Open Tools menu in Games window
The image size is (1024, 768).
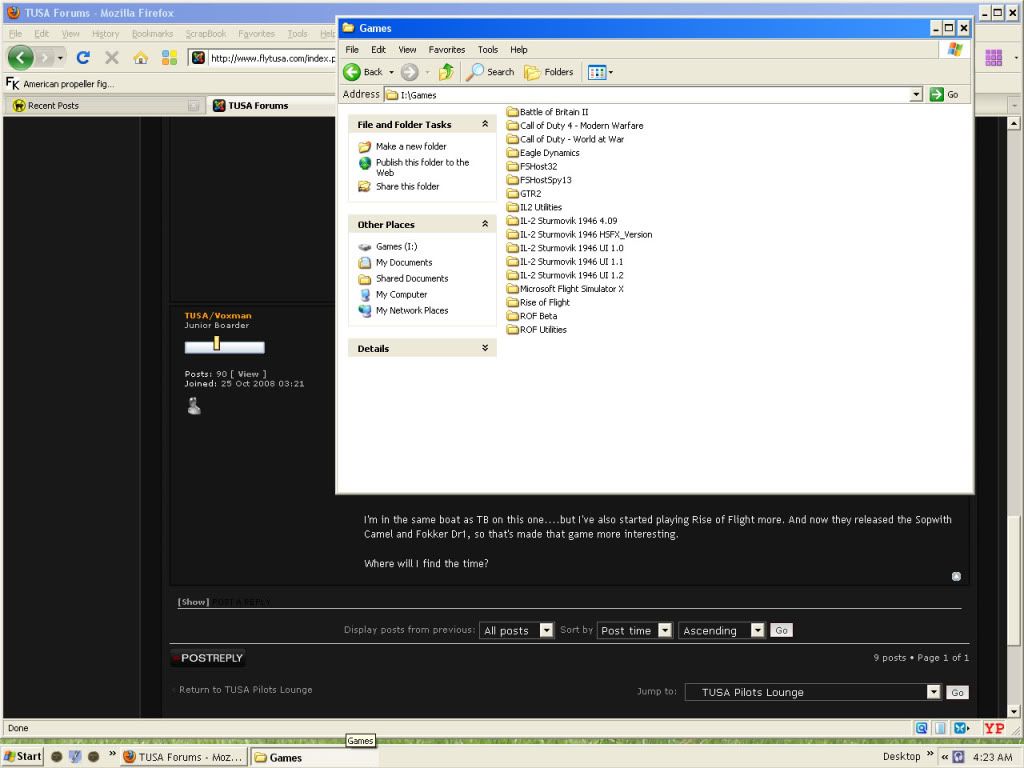coord(488,50)
